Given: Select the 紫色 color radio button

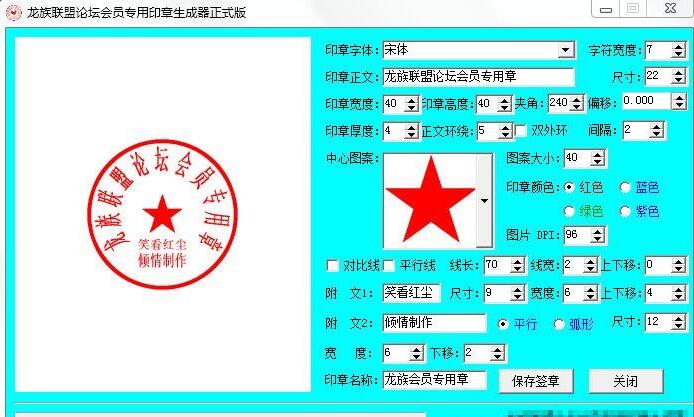Looking at the screenshot, I should (x=625, y=211).
